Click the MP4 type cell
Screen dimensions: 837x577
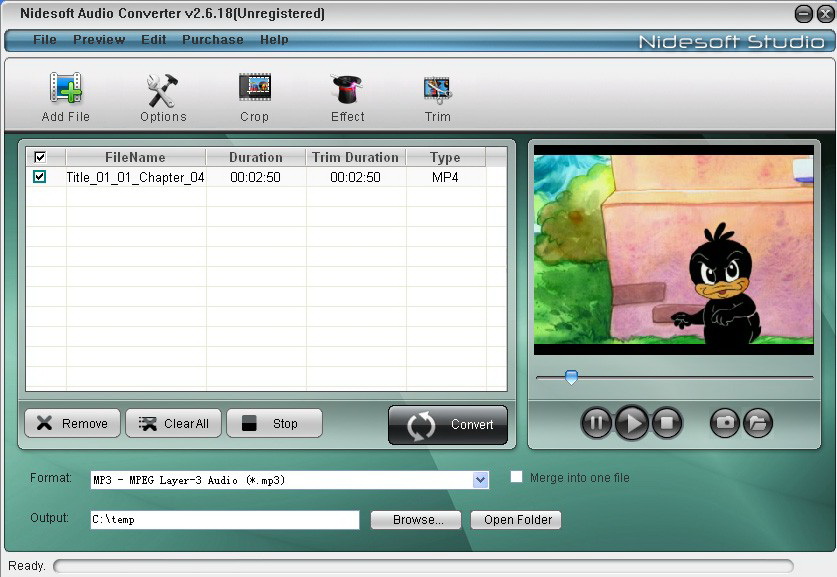click(445, 177)
